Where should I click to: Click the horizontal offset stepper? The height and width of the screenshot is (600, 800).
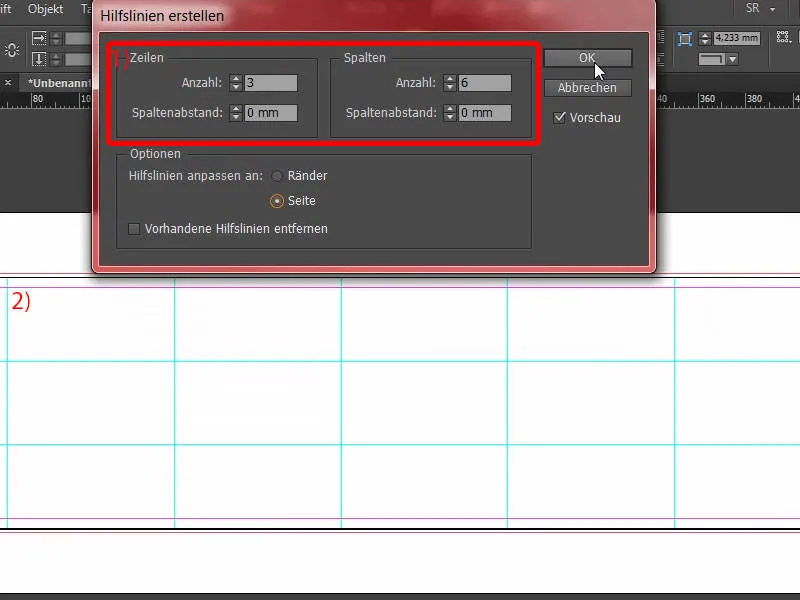[56, 38]
